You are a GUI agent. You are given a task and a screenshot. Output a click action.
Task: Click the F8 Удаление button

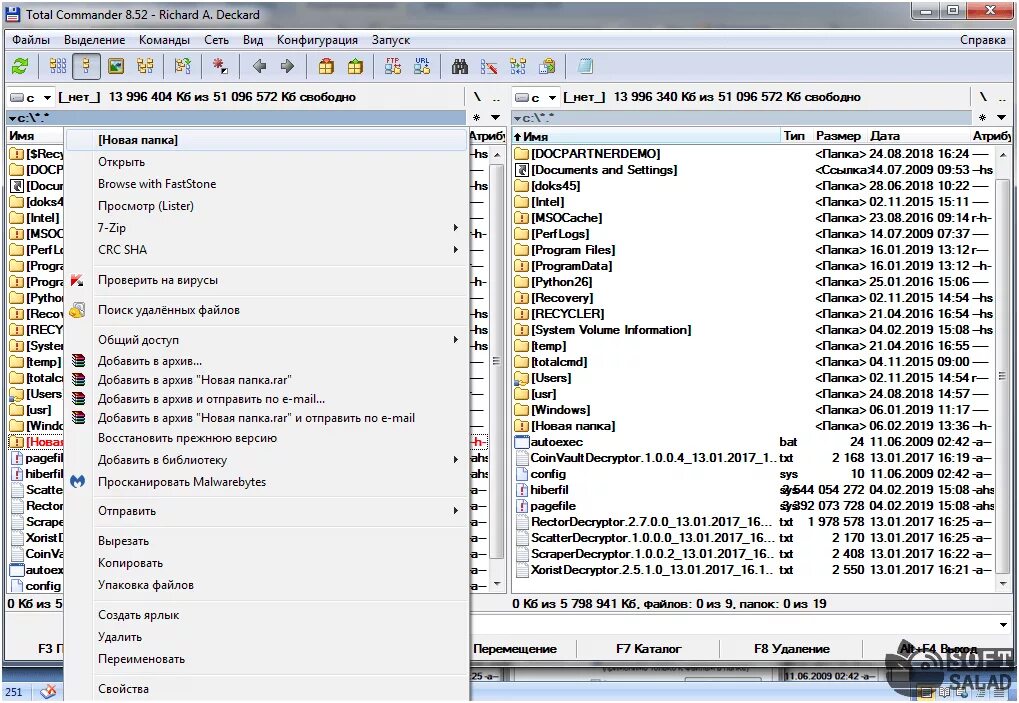(x=792, y=648)
